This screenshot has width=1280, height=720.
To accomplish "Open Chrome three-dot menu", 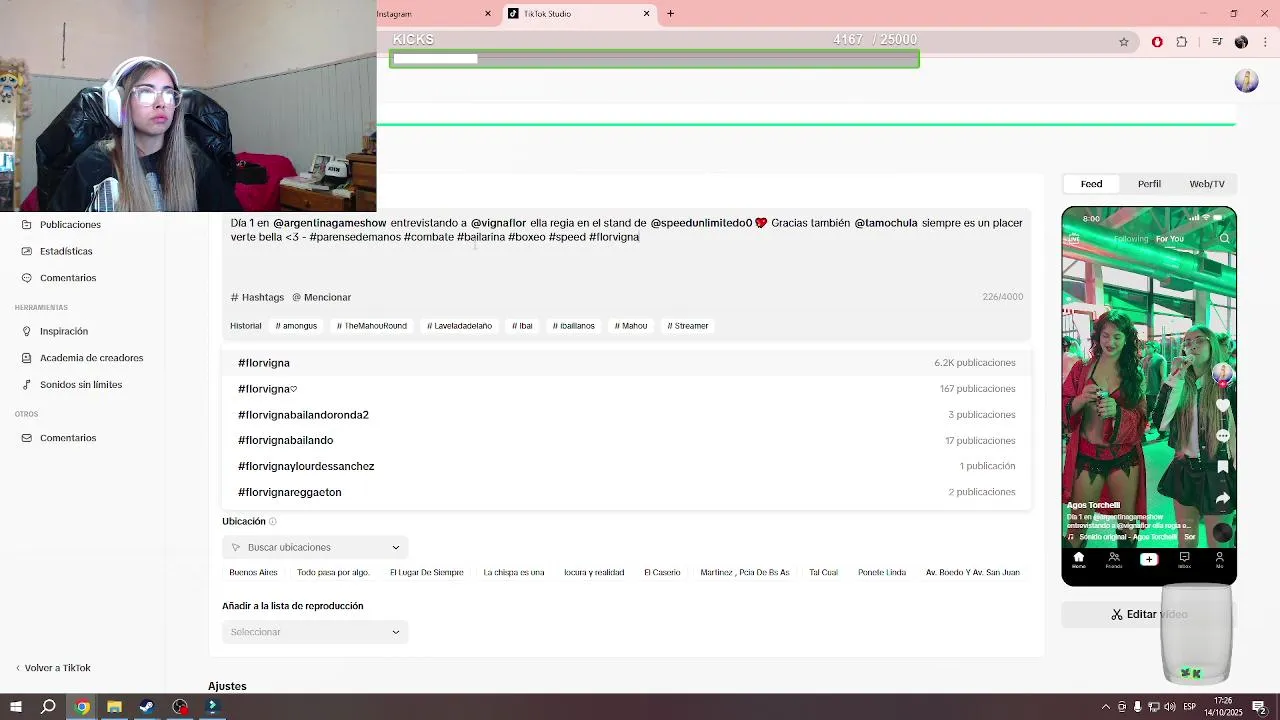I will 1266,42.
